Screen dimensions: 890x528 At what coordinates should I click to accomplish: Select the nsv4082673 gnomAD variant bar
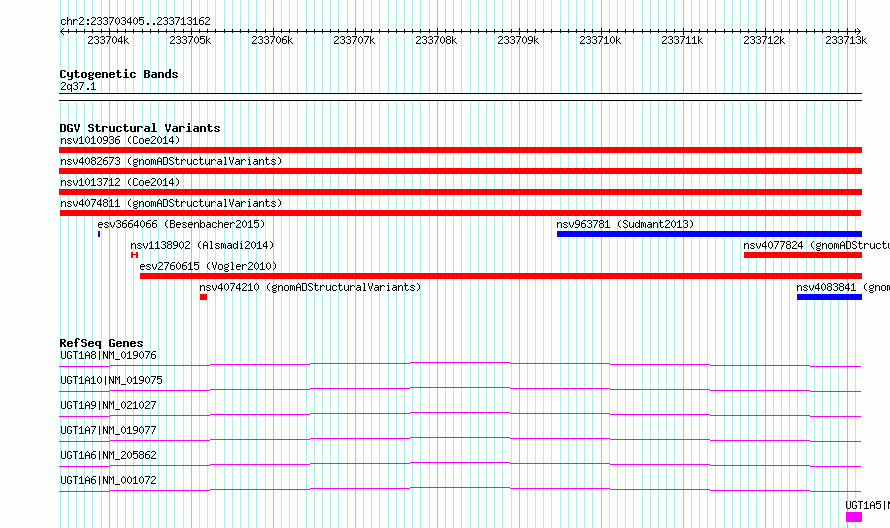coord(460,171)
